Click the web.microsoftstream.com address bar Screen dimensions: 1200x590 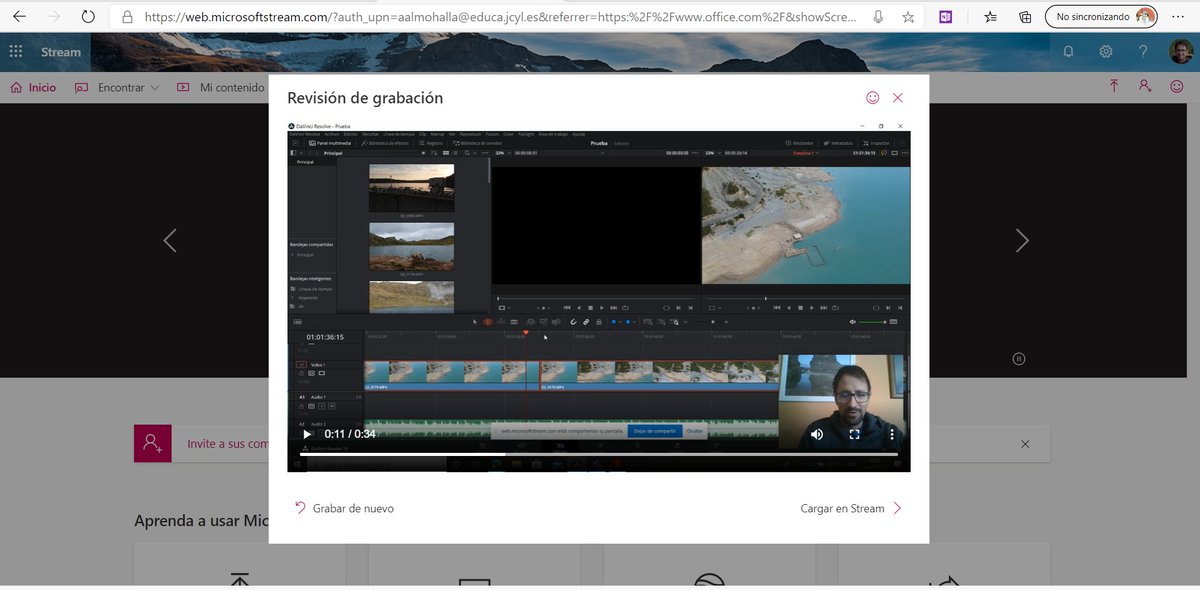500,17
